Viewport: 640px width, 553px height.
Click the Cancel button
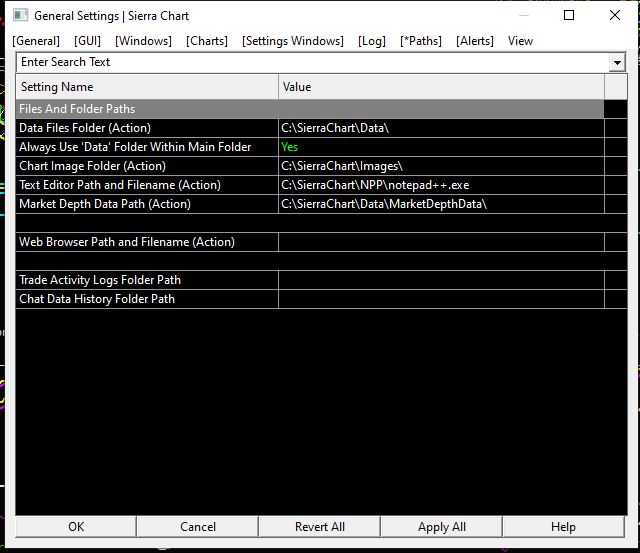[198, 527]
